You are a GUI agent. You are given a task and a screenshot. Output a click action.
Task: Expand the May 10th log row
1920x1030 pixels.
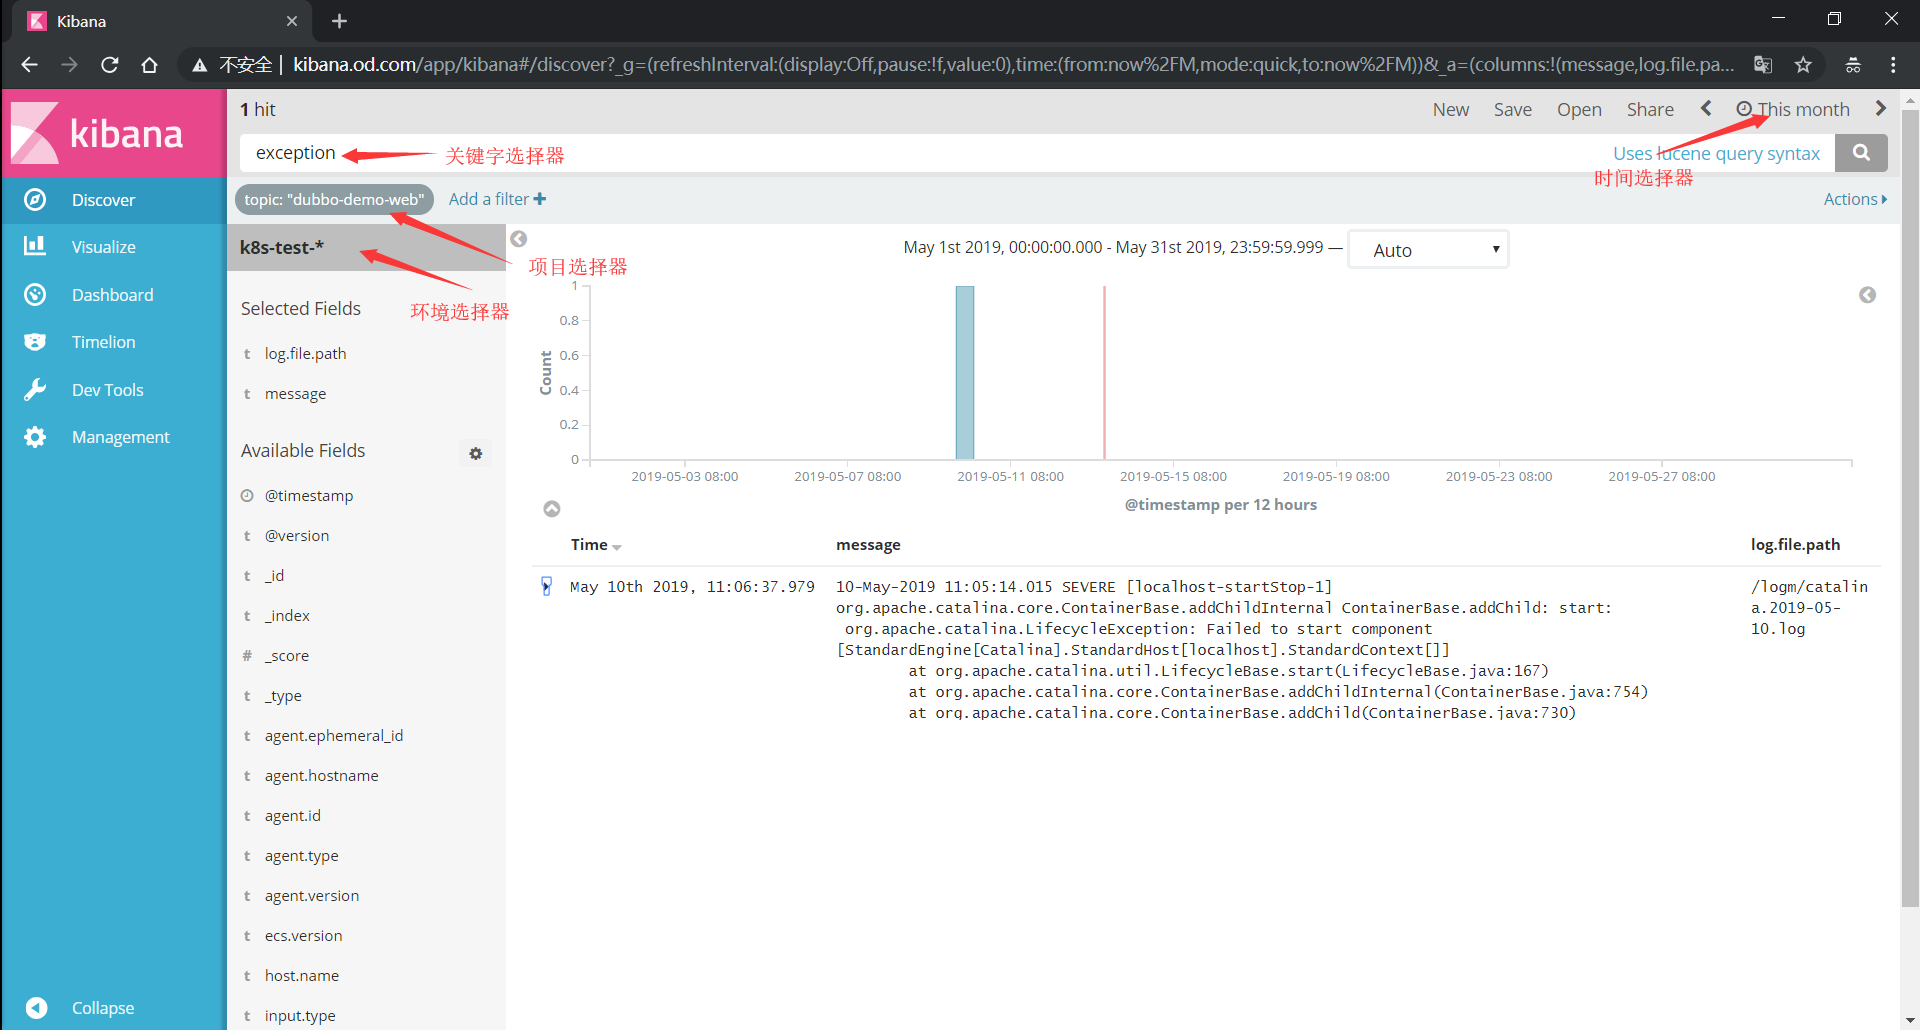tap(546, 587)
